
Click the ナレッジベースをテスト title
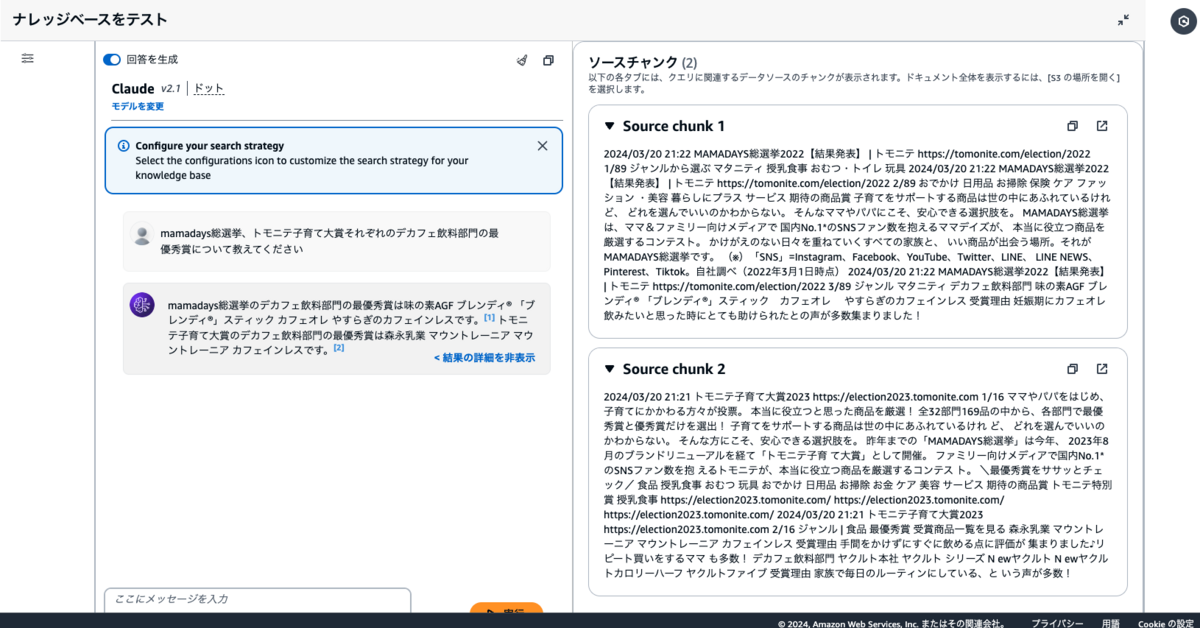[91, 20]
